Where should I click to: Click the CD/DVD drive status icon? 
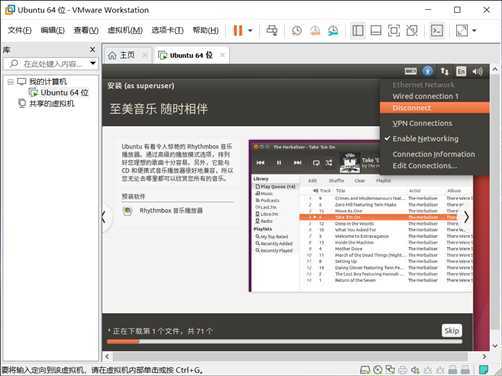click(378, 370)
